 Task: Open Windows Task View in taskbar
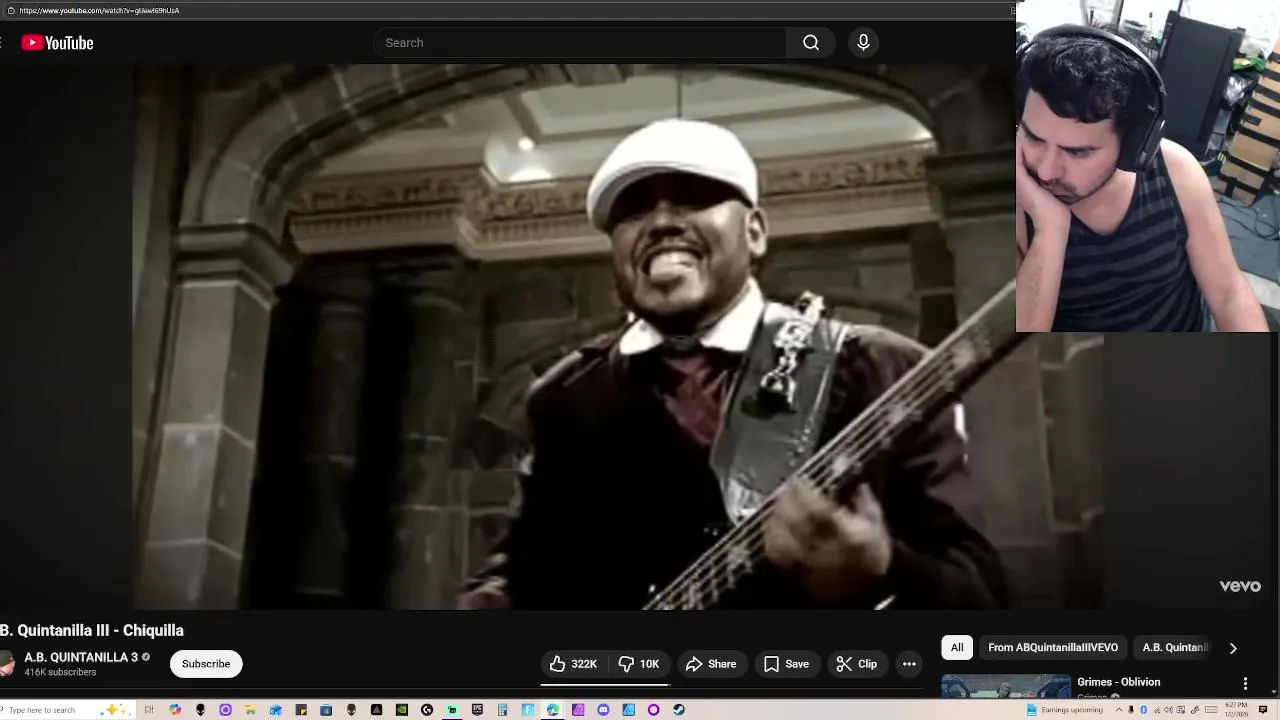[149, 710]
